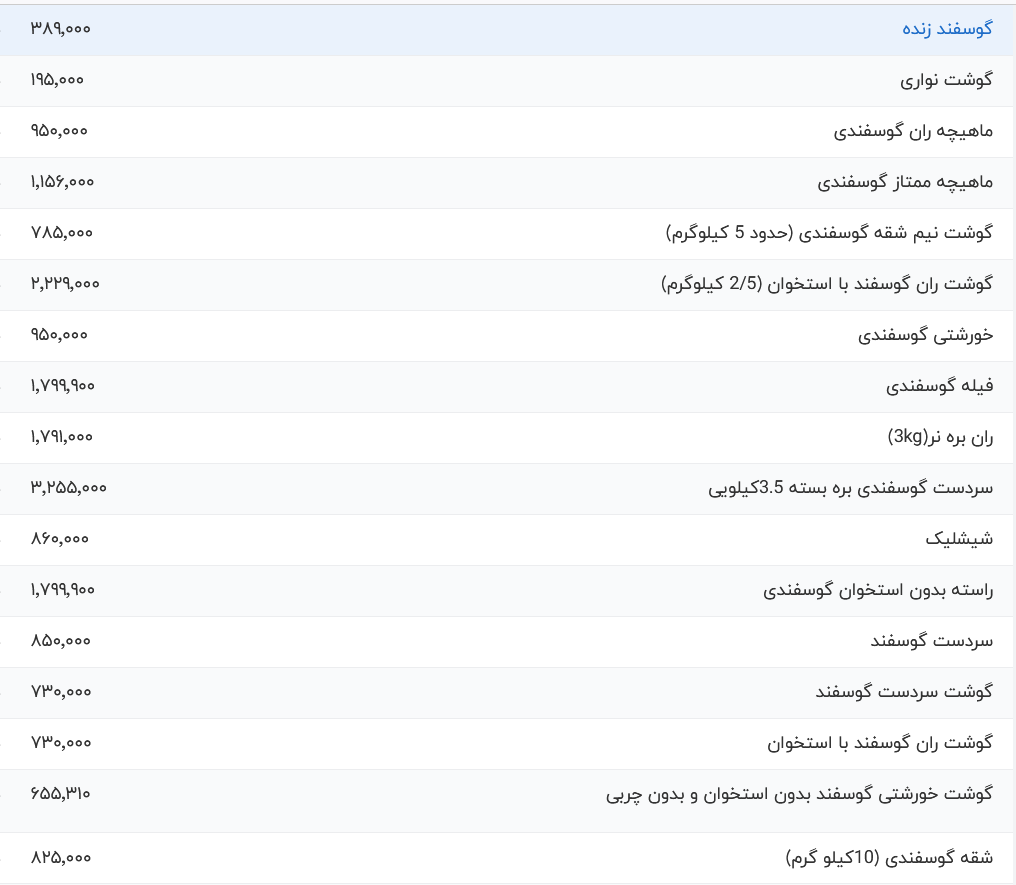Click the گوشت نواری product name
1016x885 pixels.
[946, 80]
